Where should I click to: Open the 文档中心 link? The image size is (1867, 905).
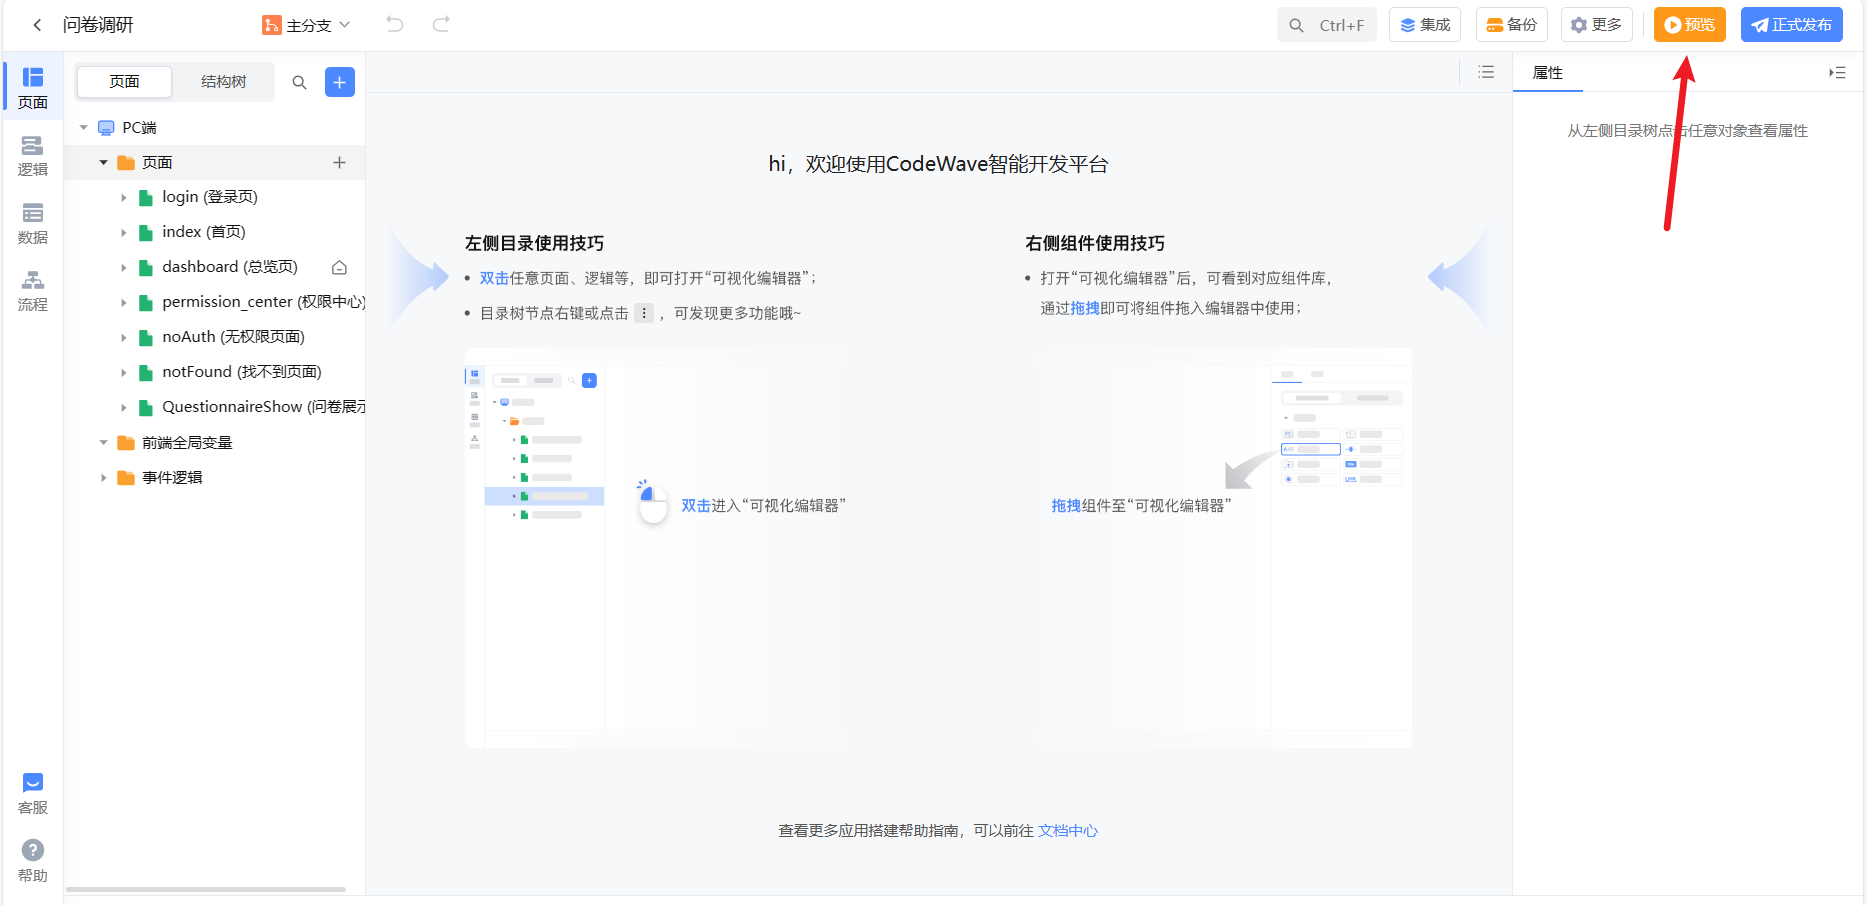[x=1068, y=831]
